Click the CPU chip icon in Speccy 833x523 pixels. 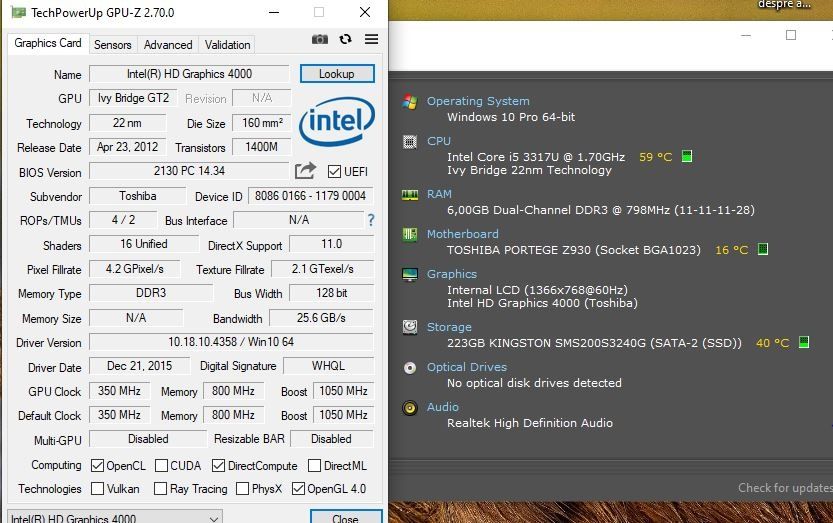pos(410,141)
